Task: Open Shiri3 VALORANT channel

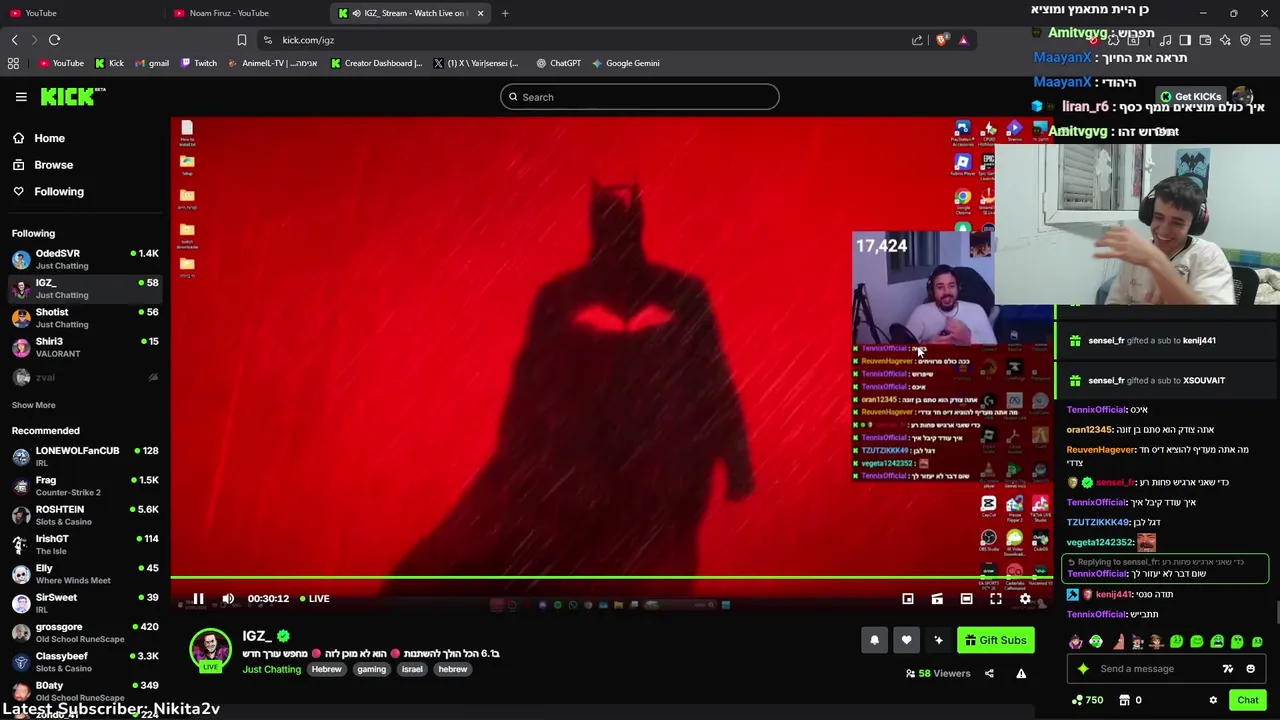Action: (84, 347)
